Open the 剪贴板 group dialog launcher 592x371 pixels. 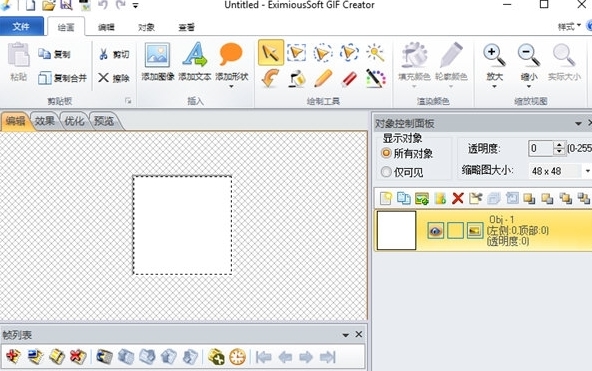tap(128, 101)
